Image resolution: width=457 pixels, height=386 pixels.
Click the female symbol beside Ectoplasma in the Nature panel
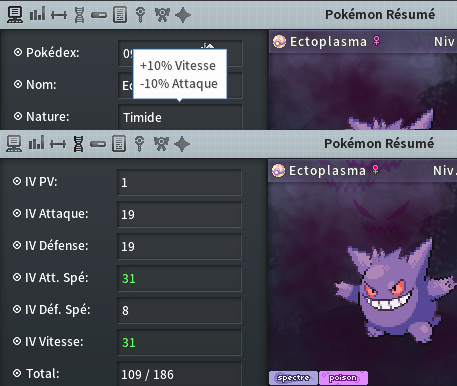(377, 41)
